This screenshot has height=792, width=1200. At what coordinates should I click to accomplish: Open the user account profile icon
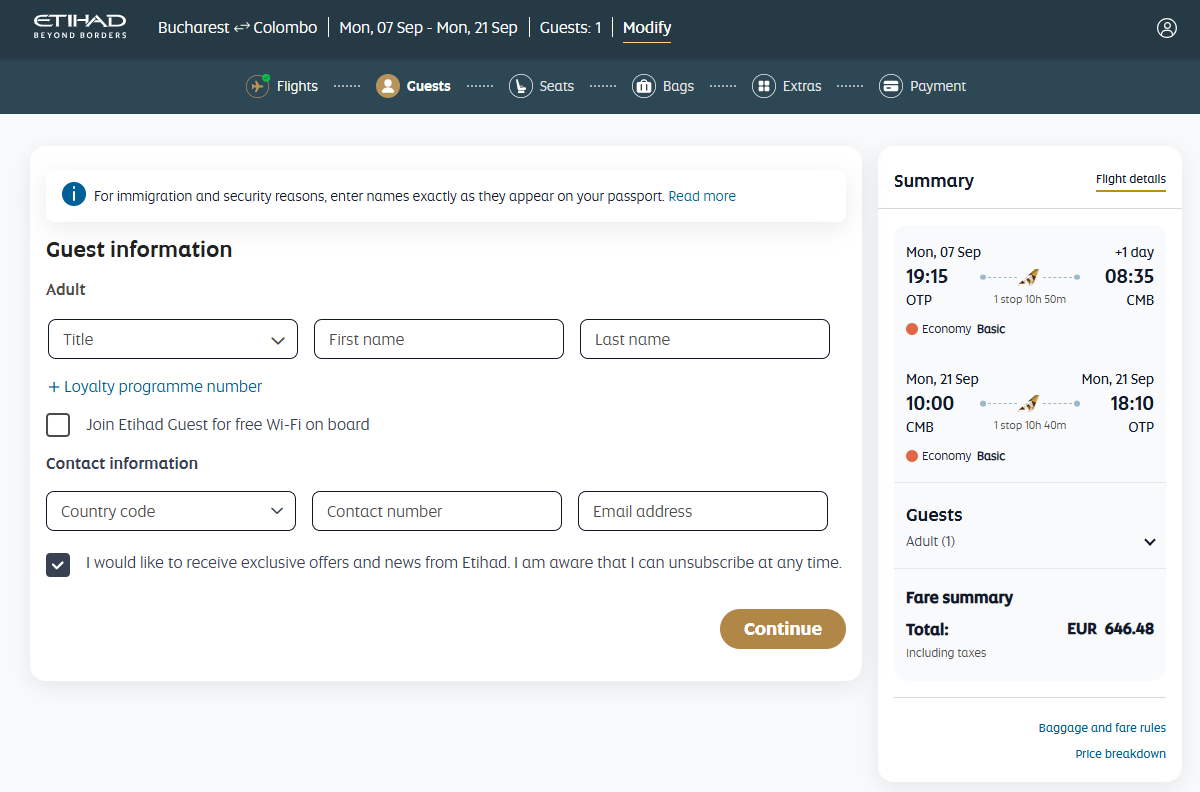pyautogui.click(x=1166, y=28)
